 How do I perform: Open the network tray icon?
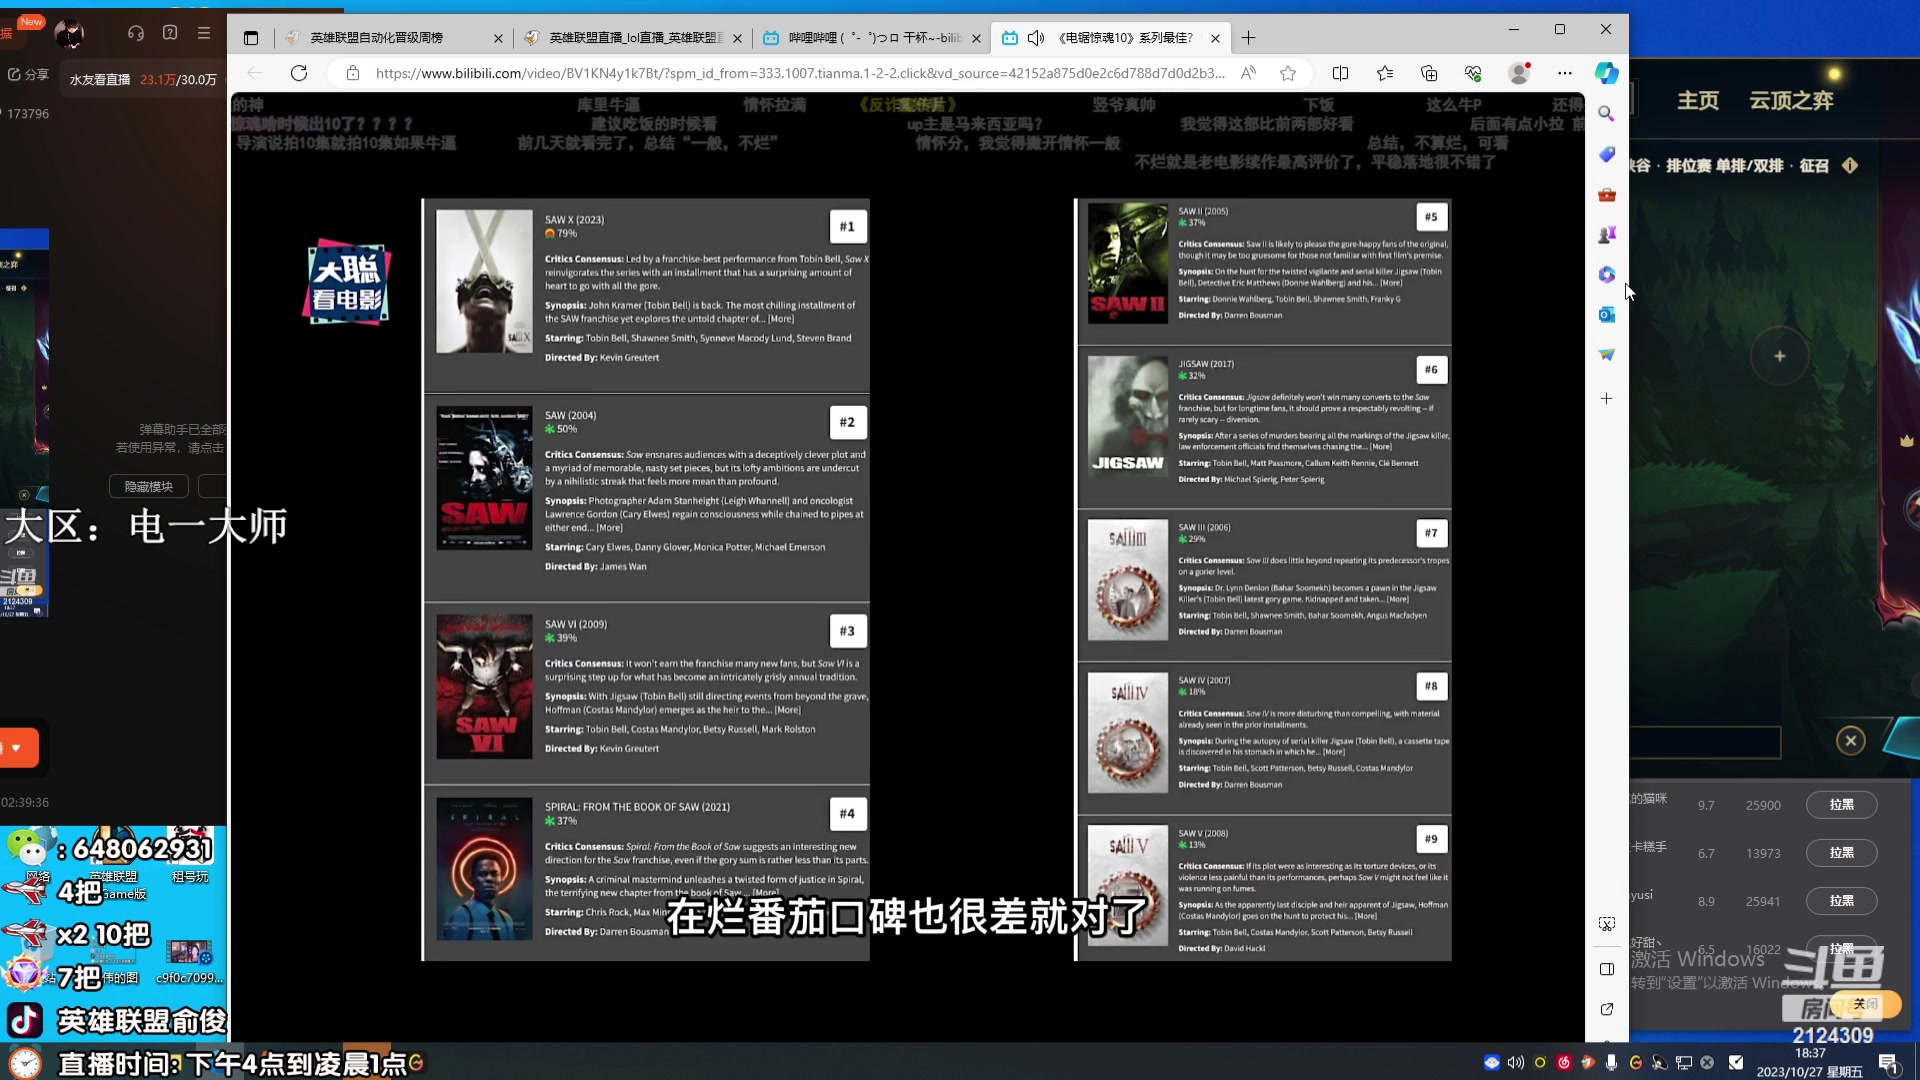[x=1684, y=1062]
